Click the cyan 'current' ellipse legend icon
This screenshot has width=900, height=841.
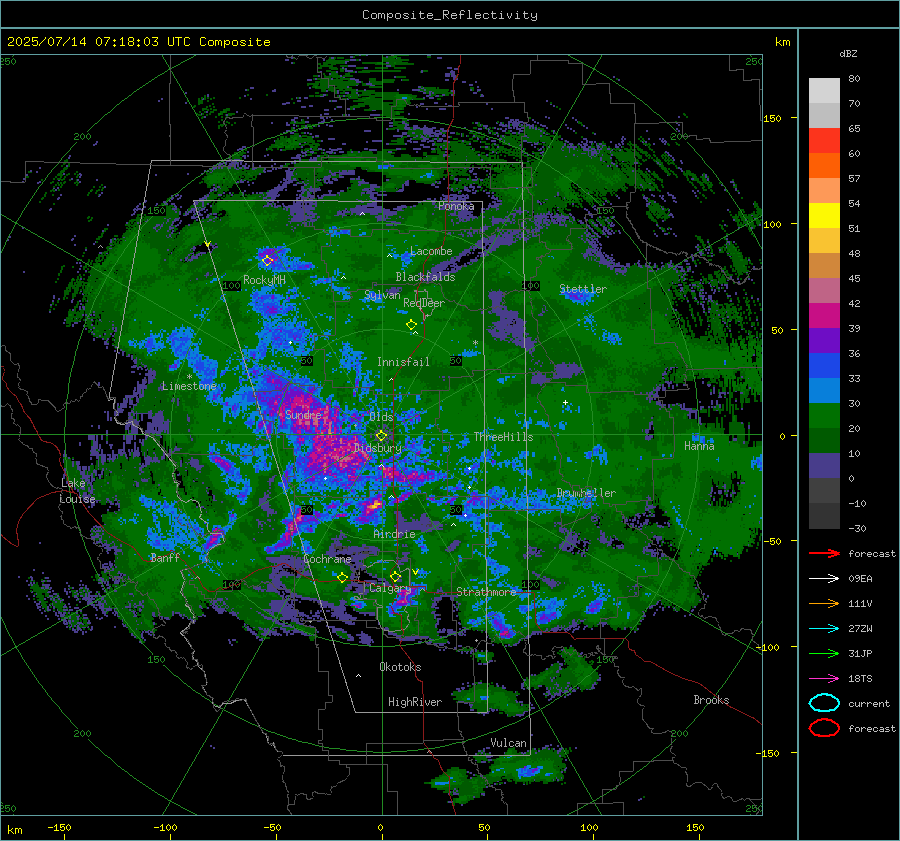824,703
